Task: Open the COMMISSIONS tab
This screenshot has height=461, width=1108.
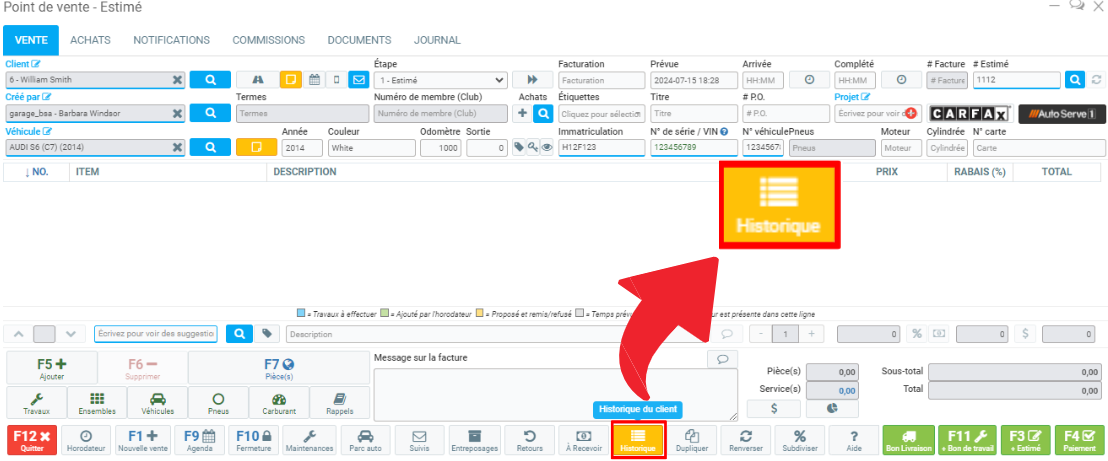Action: 268,40
